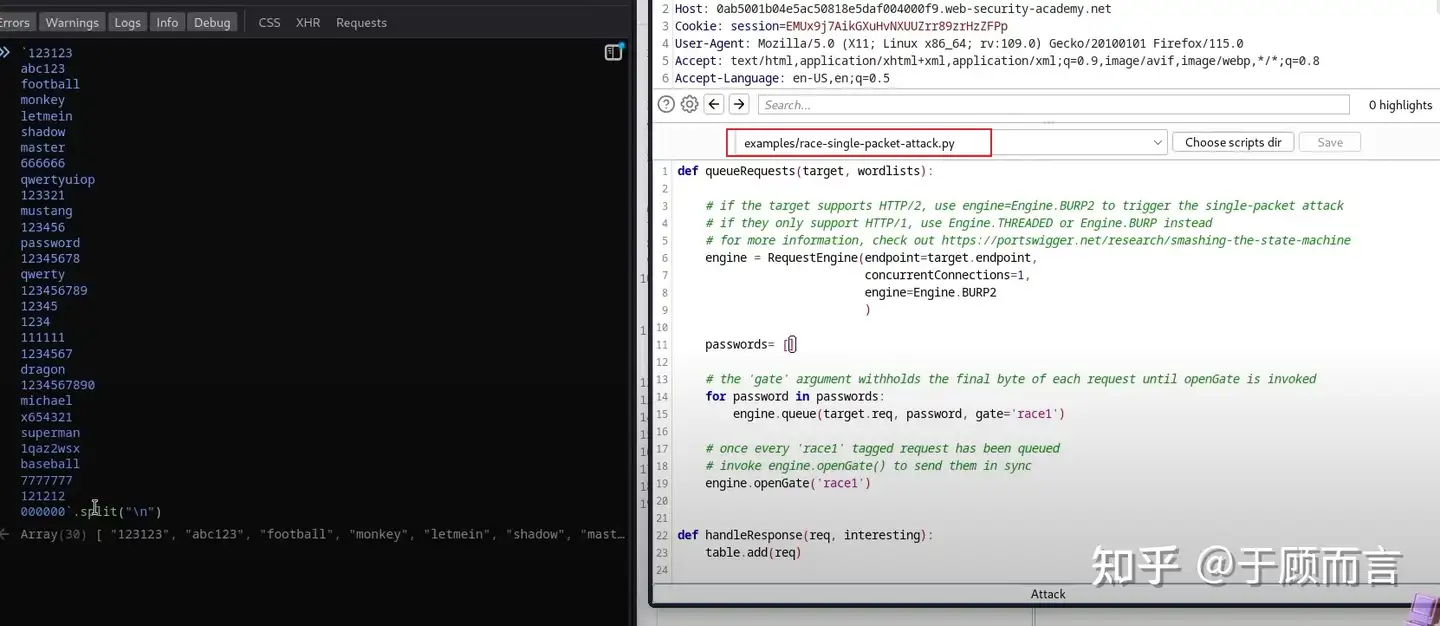1440x626 pixels.
Task: Click the 'for password in passwords' line
Action: coord(794,396)
